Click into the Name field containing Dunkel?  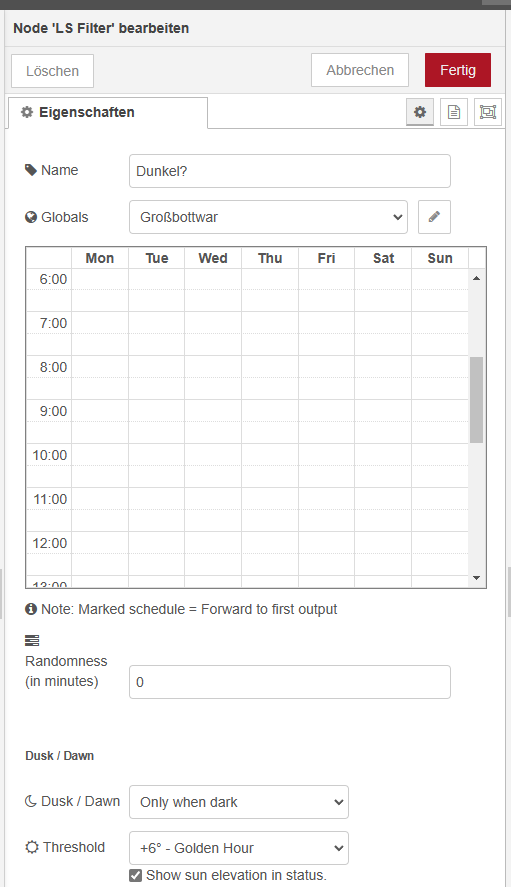point(290,171)
